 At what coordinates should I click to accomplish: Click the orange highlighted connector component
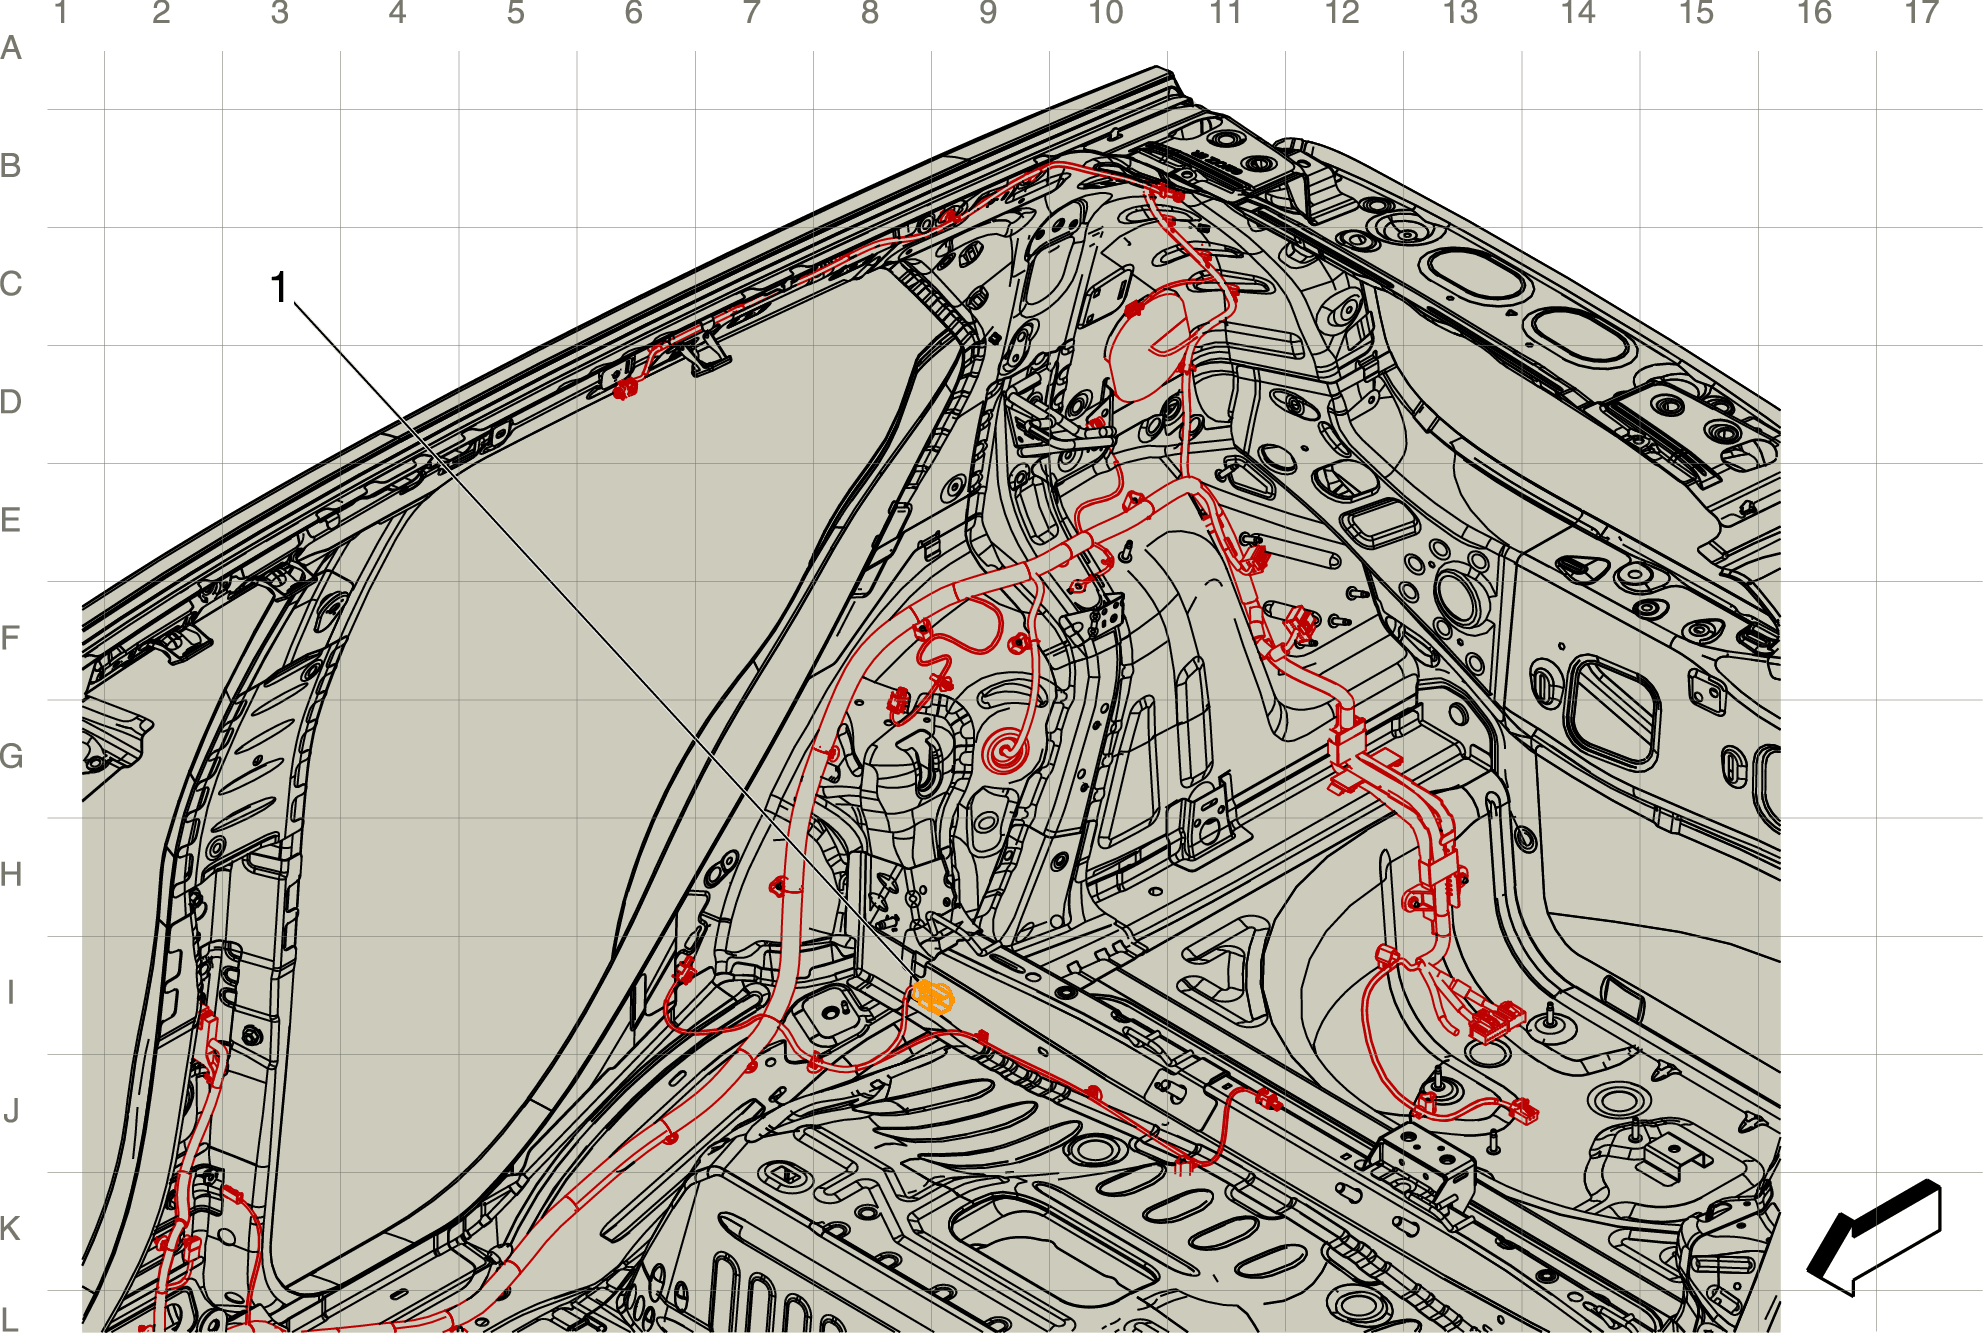[932, 996]
